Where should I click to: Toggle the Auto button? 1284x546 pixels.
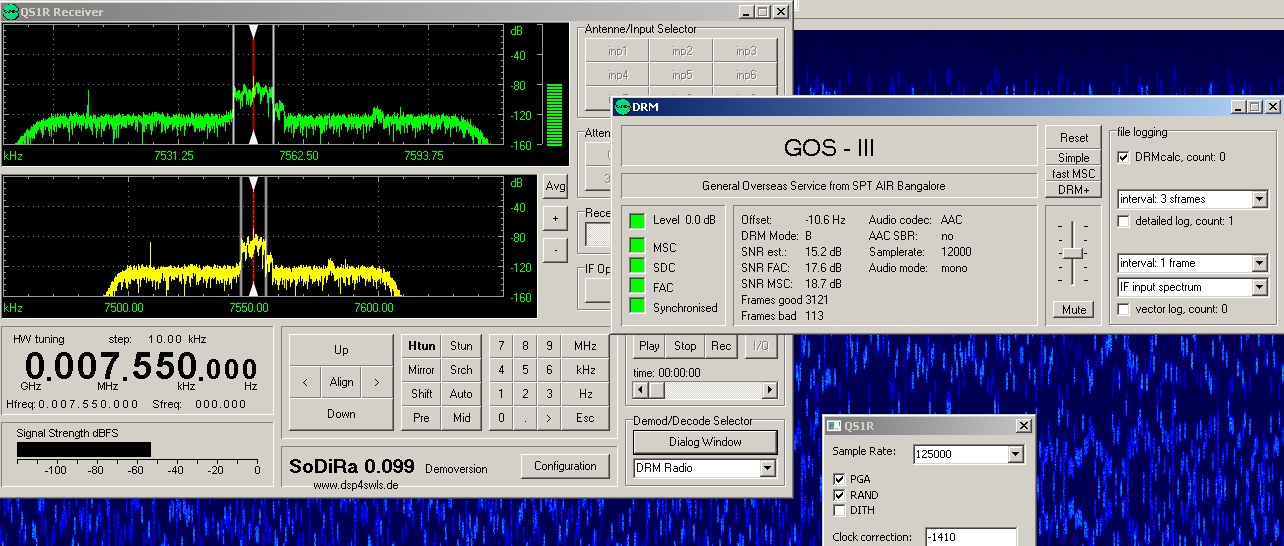tap(461, 394)
